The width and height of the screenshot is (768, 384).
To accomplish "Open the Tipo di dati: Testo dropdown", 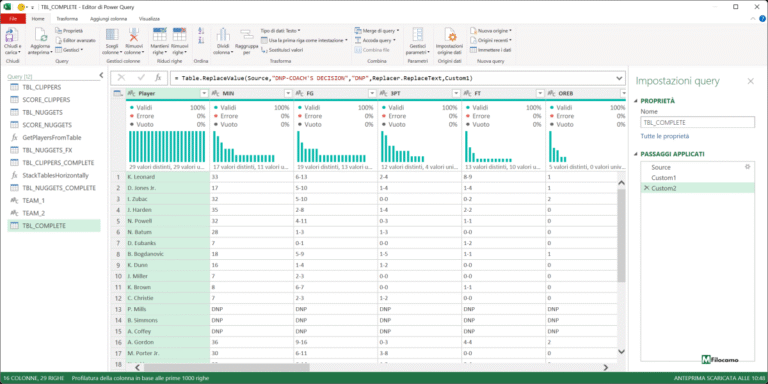I will [280, 31].
